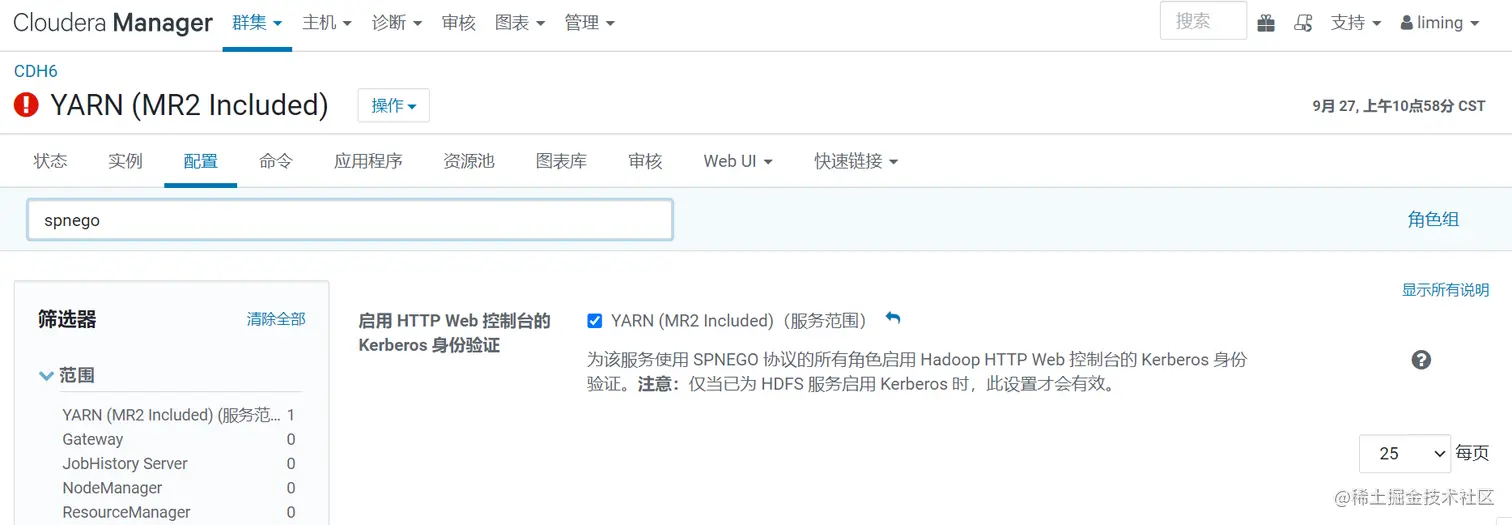Click the red YARN health error icon
1512x525 pixels.
pyautogui.click(x=26, y=105)
